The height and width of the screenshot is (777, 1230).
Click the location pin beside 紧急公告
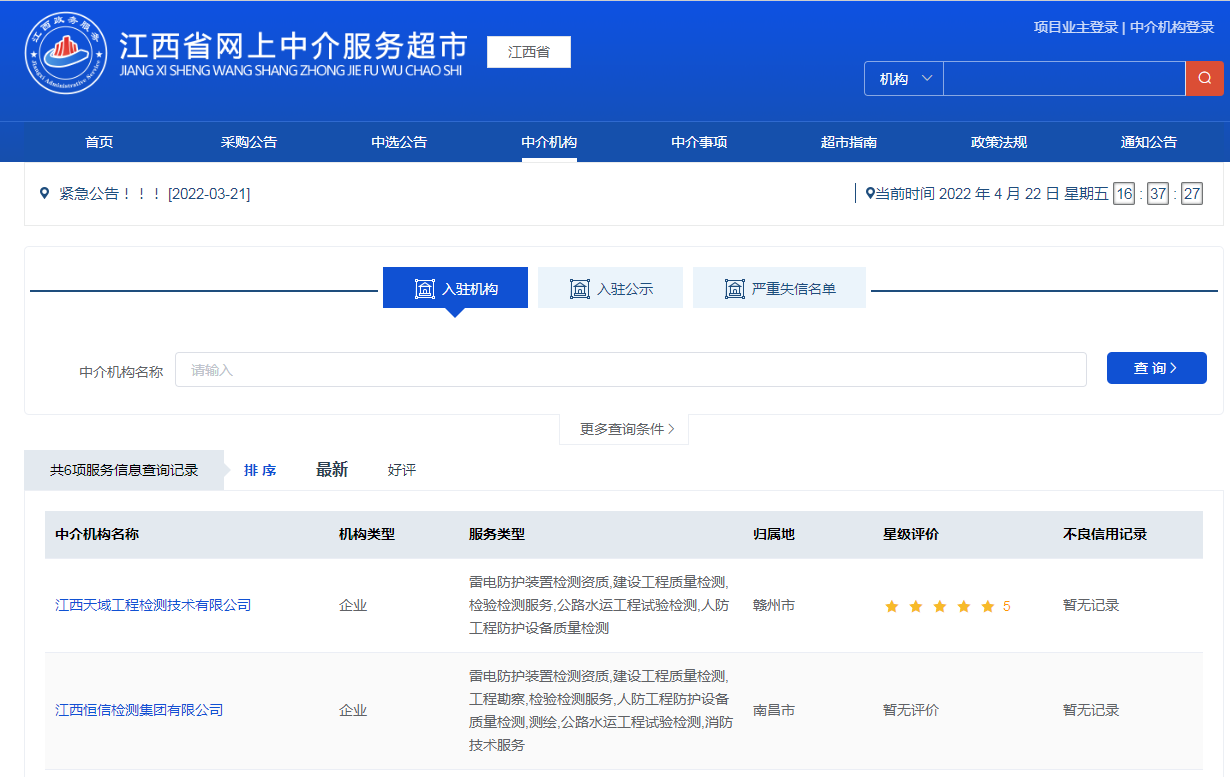[x=44, y=193]
